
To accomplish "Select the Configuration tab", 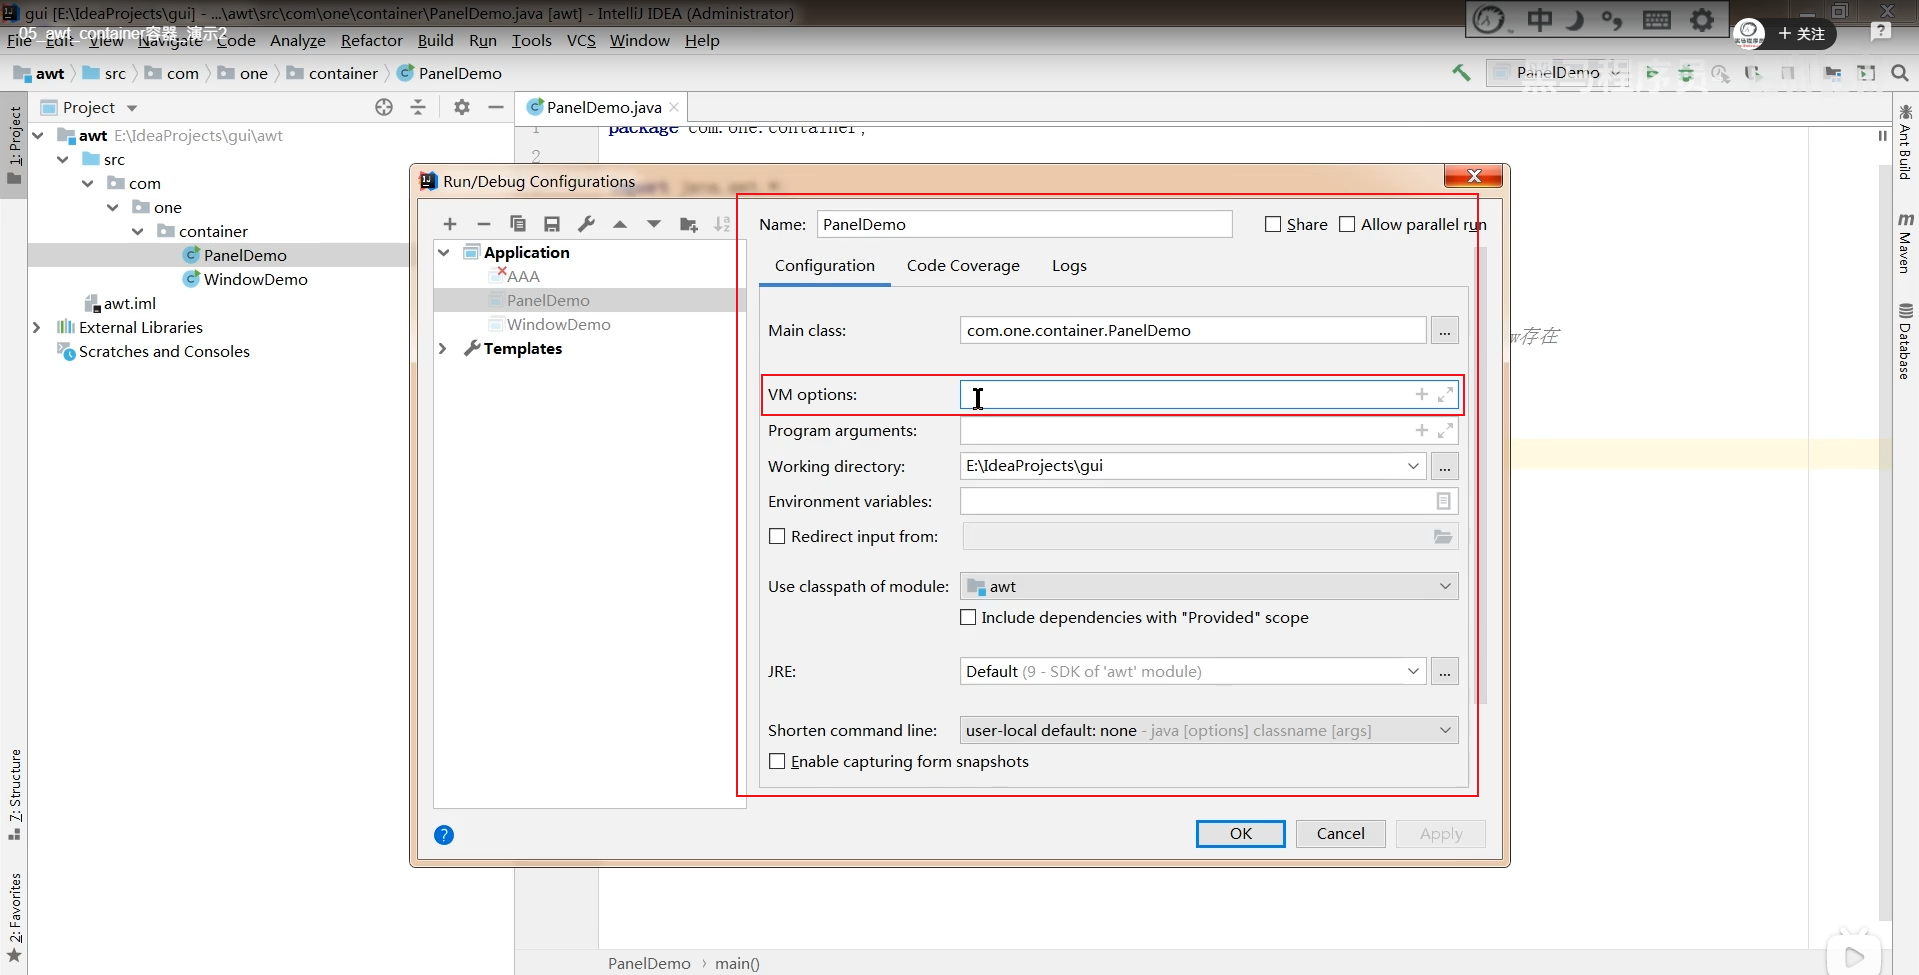I will point(825,265).
